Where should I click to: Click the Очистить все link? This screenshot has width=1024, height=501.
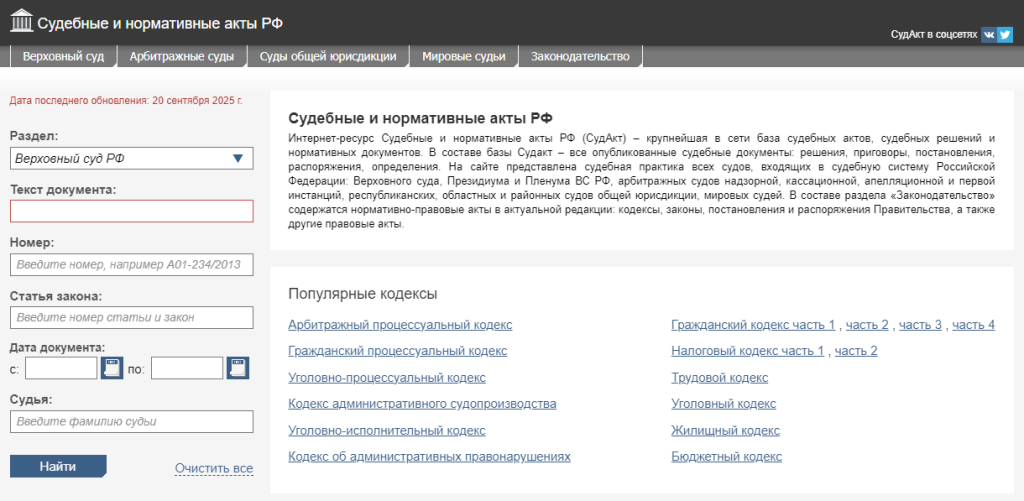[x=214, y=468]
